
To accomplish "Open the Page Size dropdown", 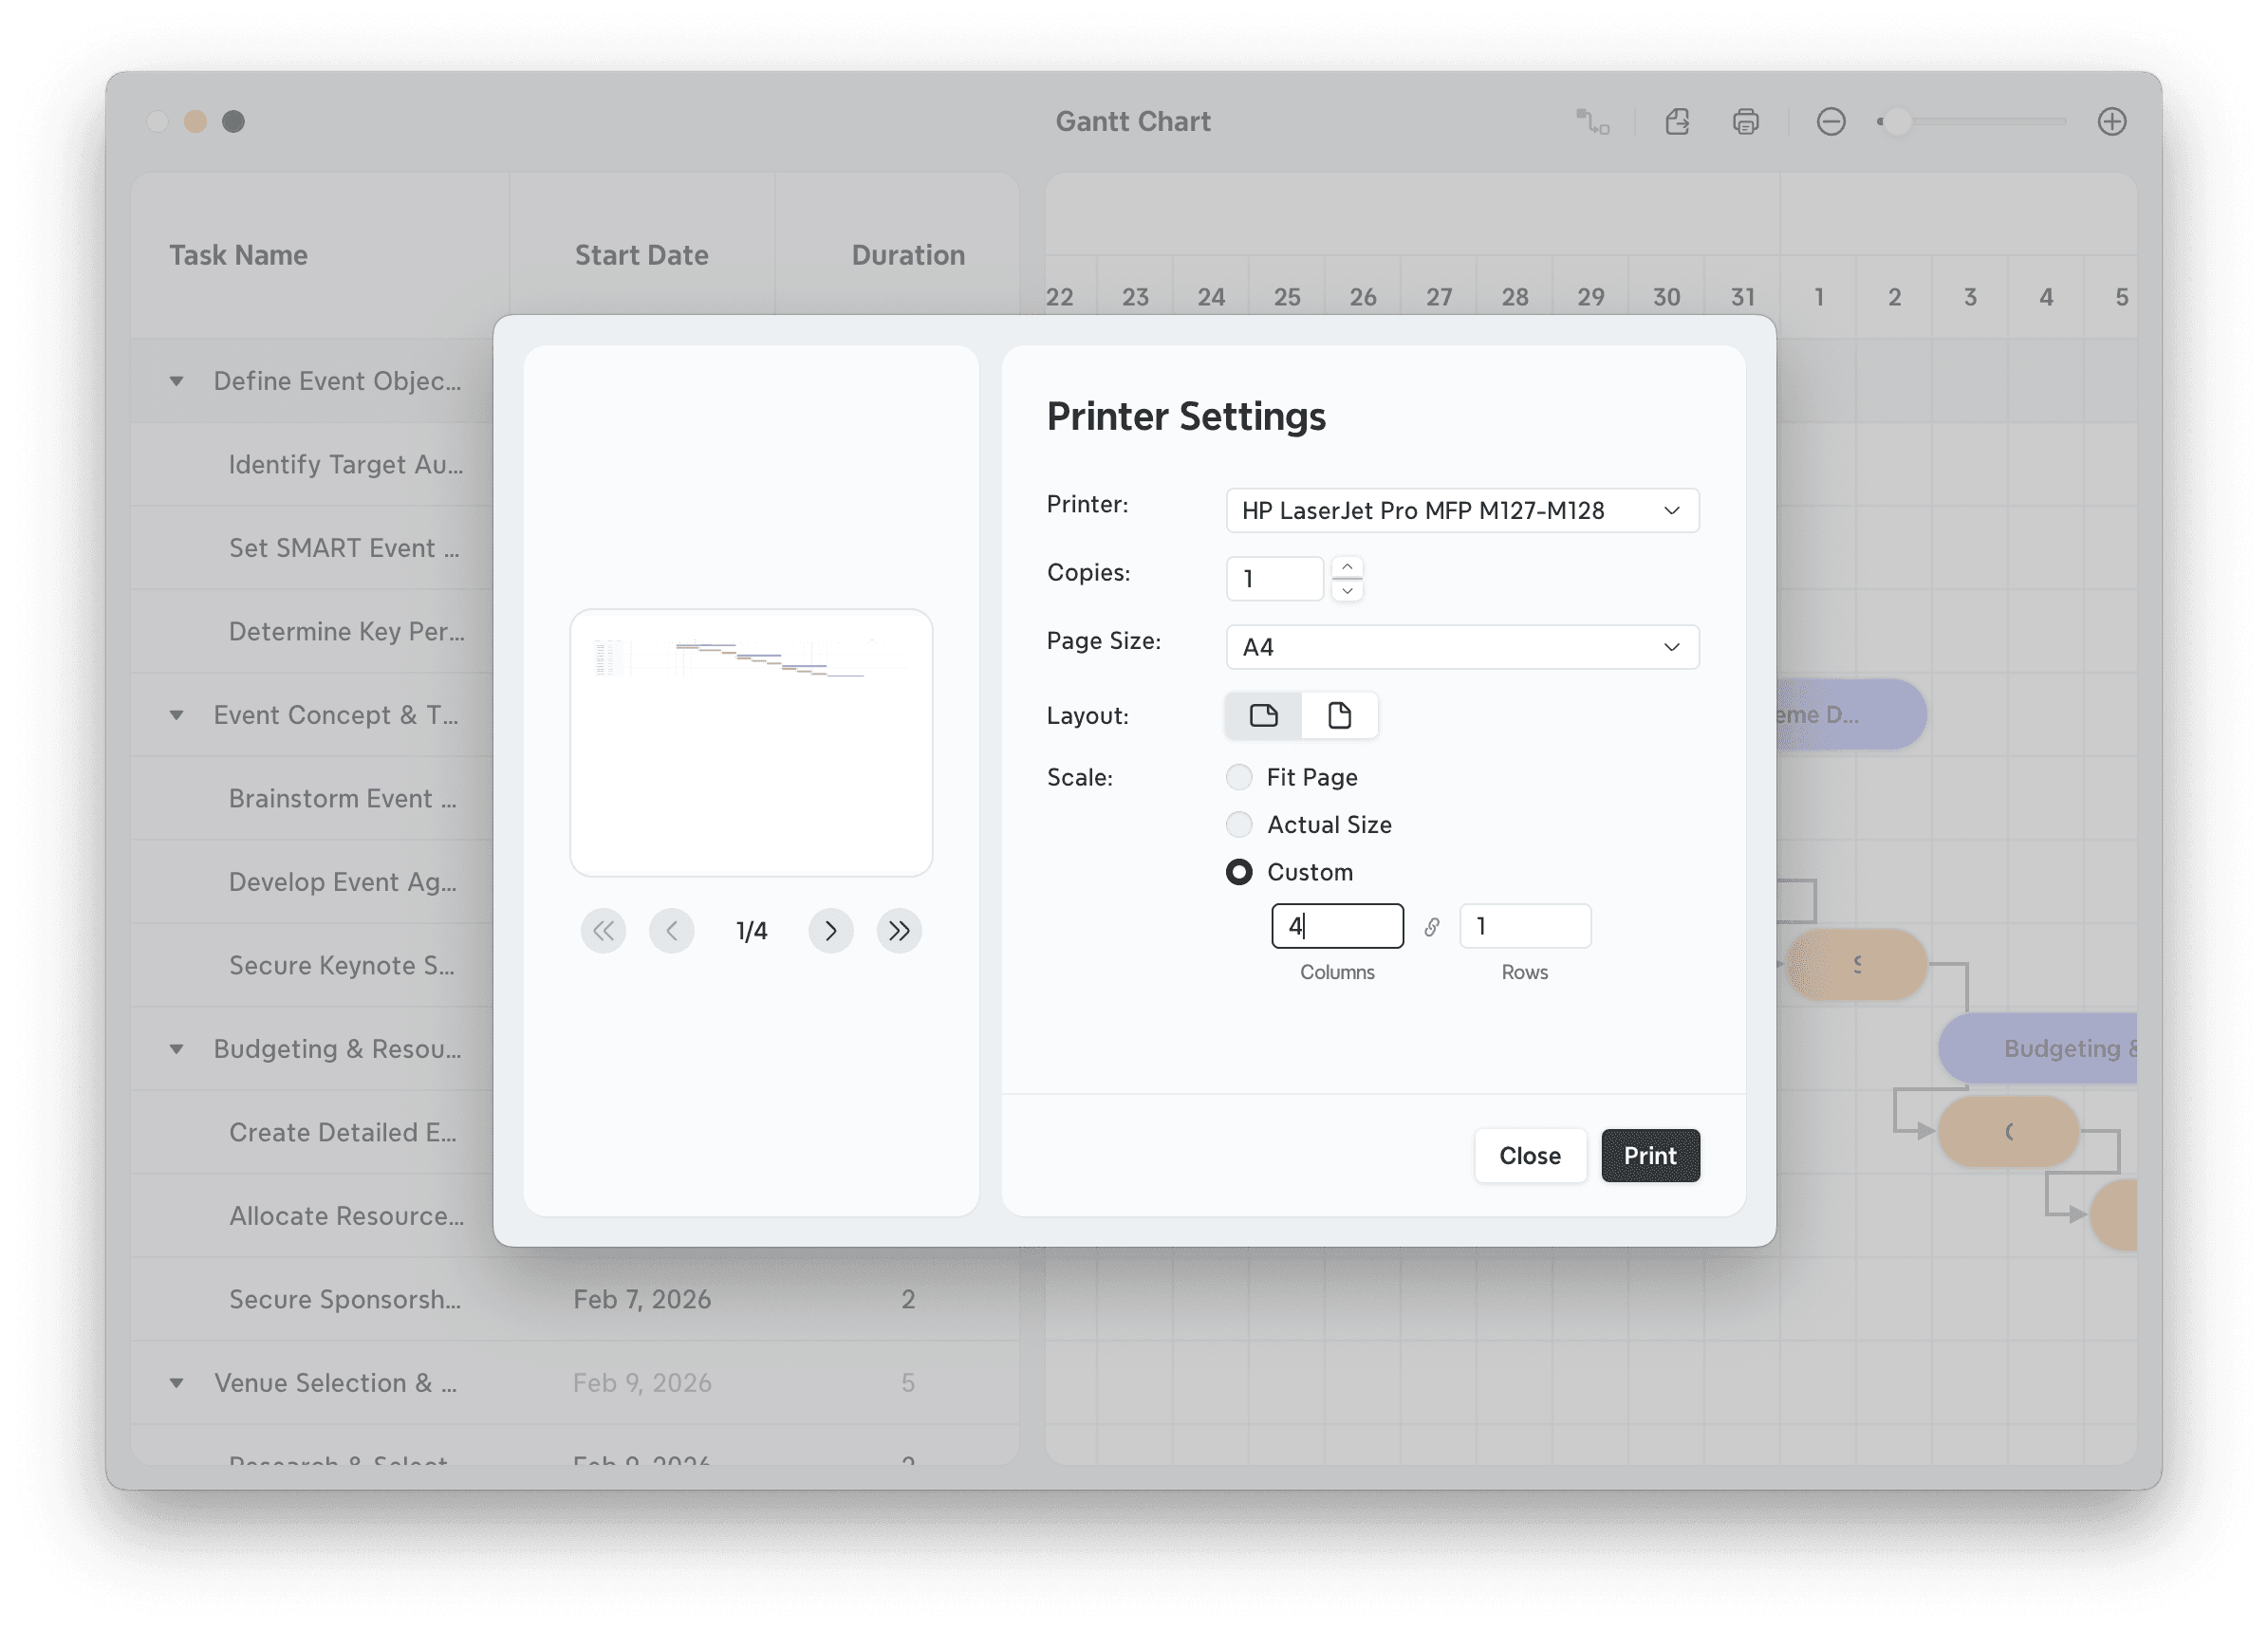I will coord(1461,647).
